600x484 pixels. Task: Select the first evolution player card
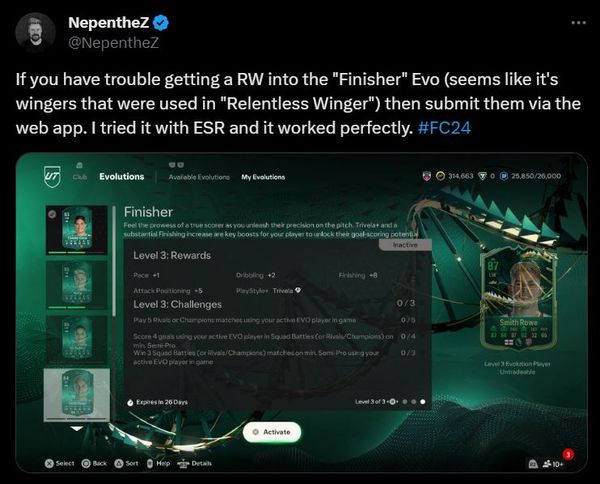pos(73,224)
